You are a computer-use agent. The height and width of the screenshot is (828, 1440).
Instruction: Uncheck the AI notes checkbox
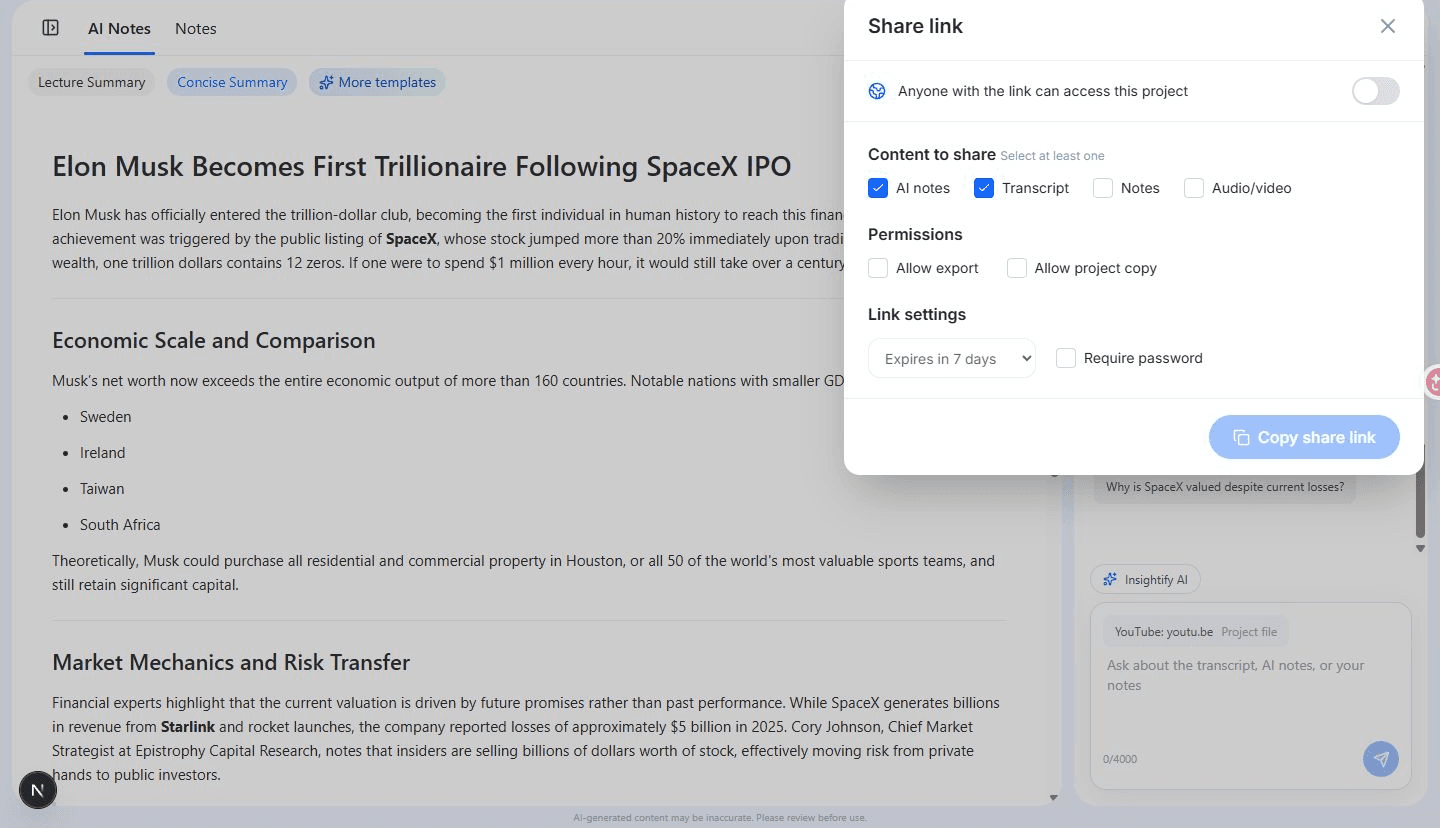(x=878, y=188)
